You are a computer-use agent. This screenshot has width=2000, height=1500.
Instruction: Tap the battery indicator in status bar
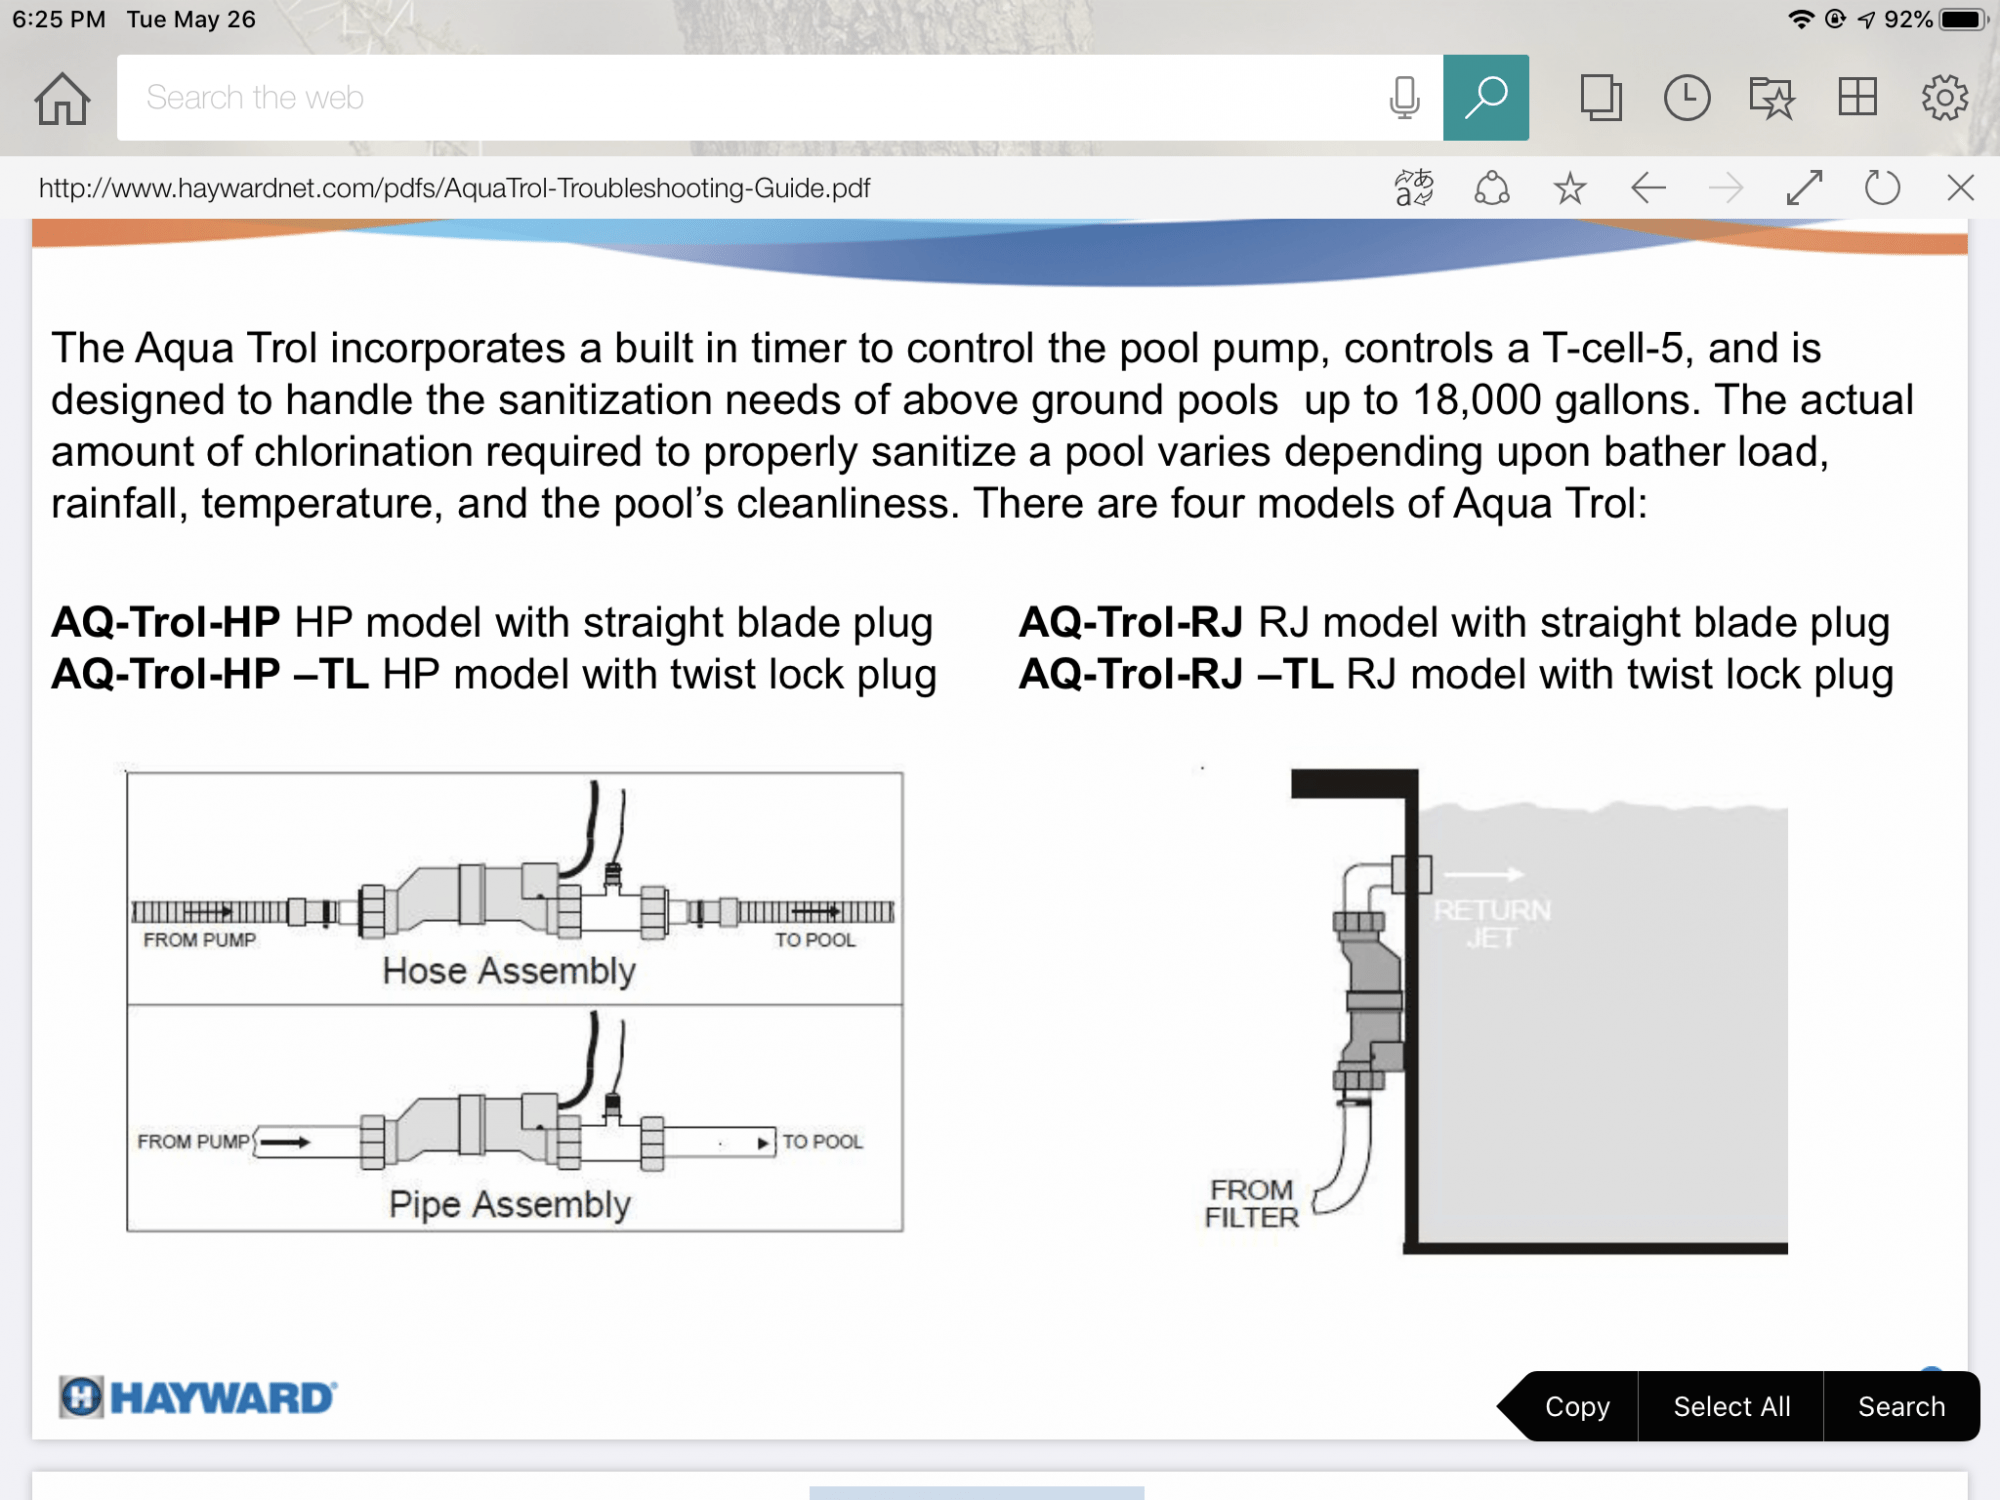[1962, 19]
